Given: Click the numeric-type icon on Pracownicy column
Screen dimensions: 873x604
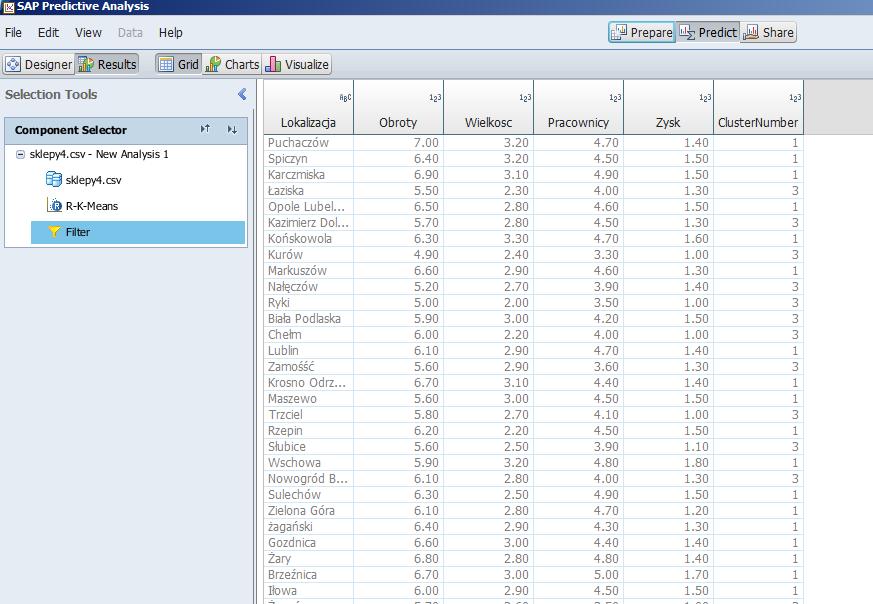Looking at the screenshot, I should pyautogui.click(x=615, y=98).
